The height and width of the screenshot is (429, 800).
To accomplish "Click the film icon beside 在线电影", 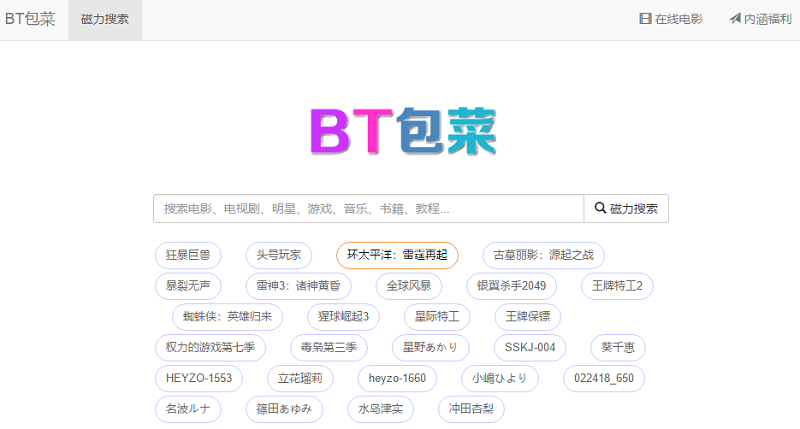I will tap(645, 19).
